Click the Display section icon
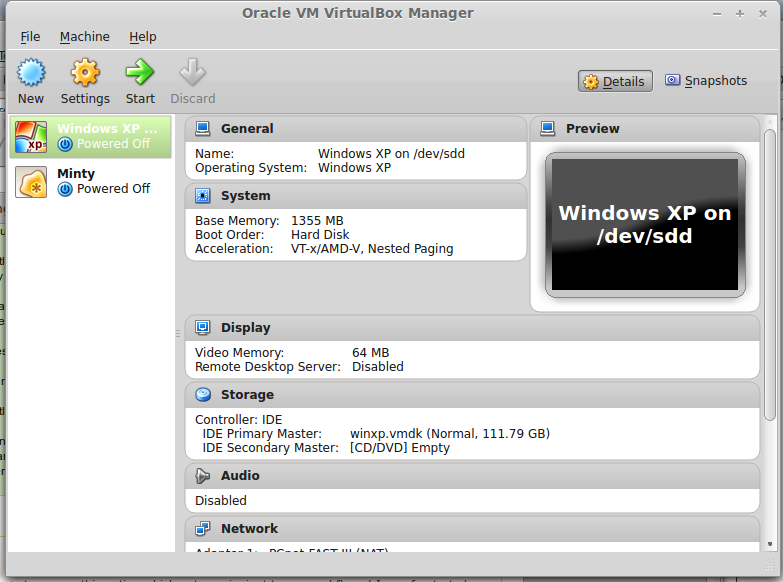 tap(203, 328)
